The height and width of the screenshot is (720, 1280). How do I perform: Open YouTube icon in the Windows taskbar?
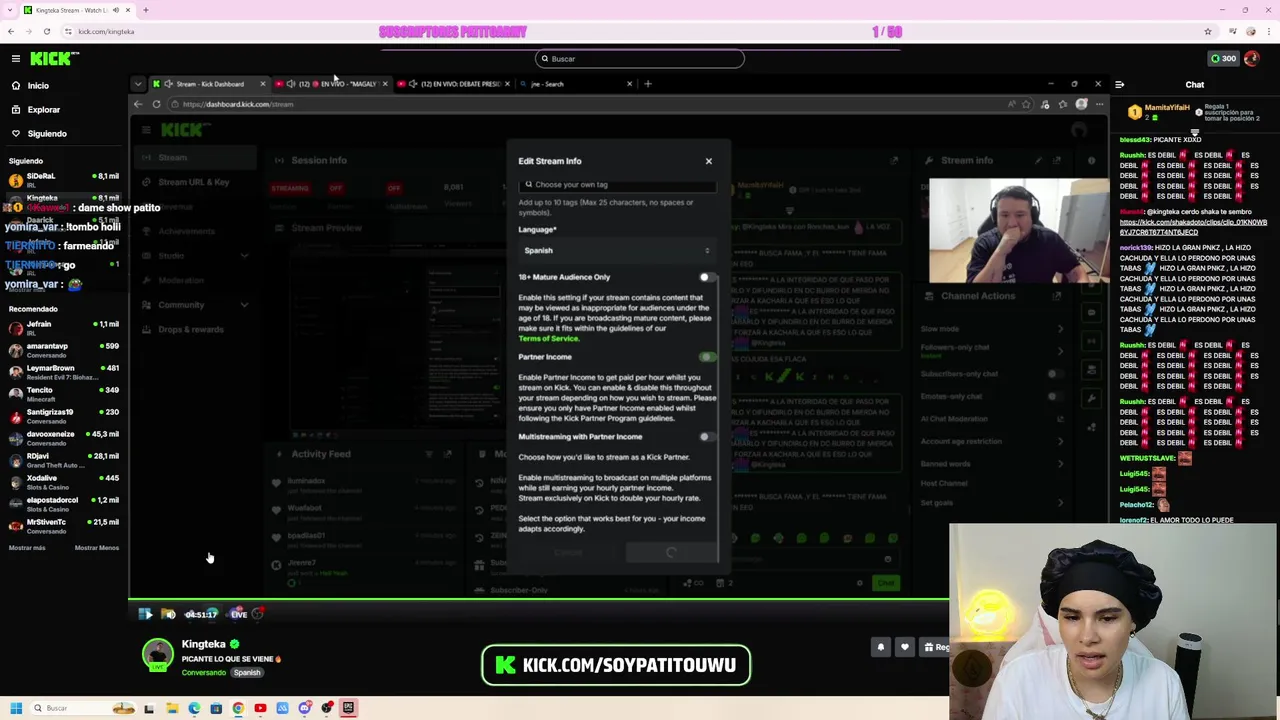point(260,709)
